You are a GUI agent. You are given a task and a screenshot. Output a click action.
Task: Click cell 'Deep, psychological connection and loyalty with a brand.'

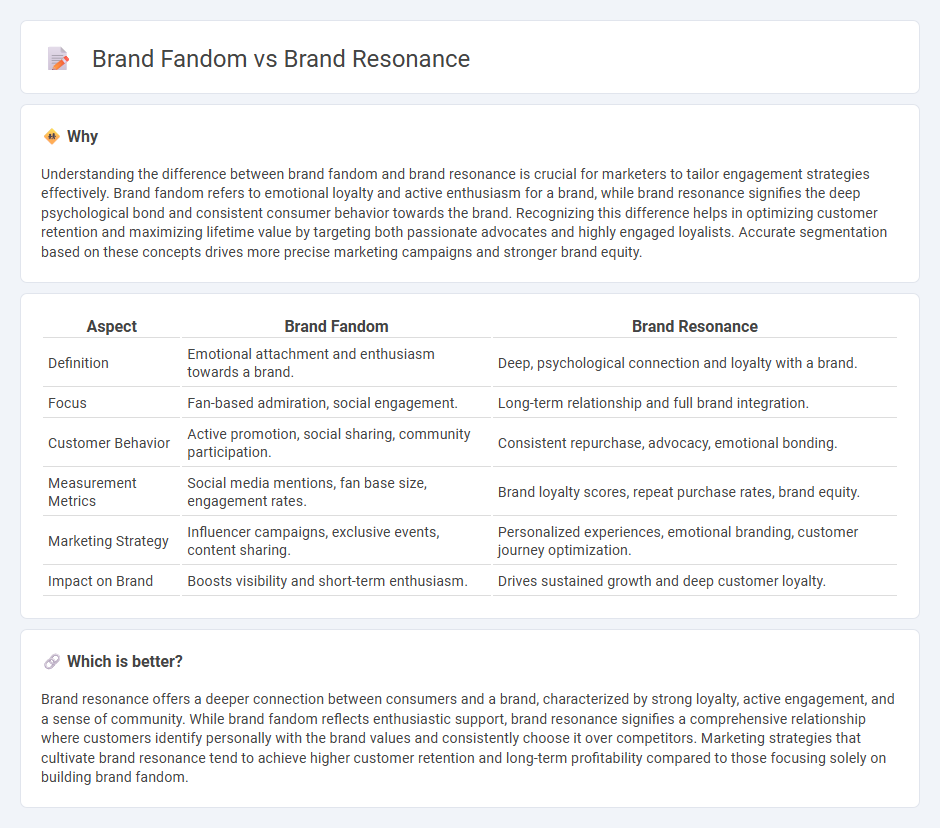(x=695, y=363)
